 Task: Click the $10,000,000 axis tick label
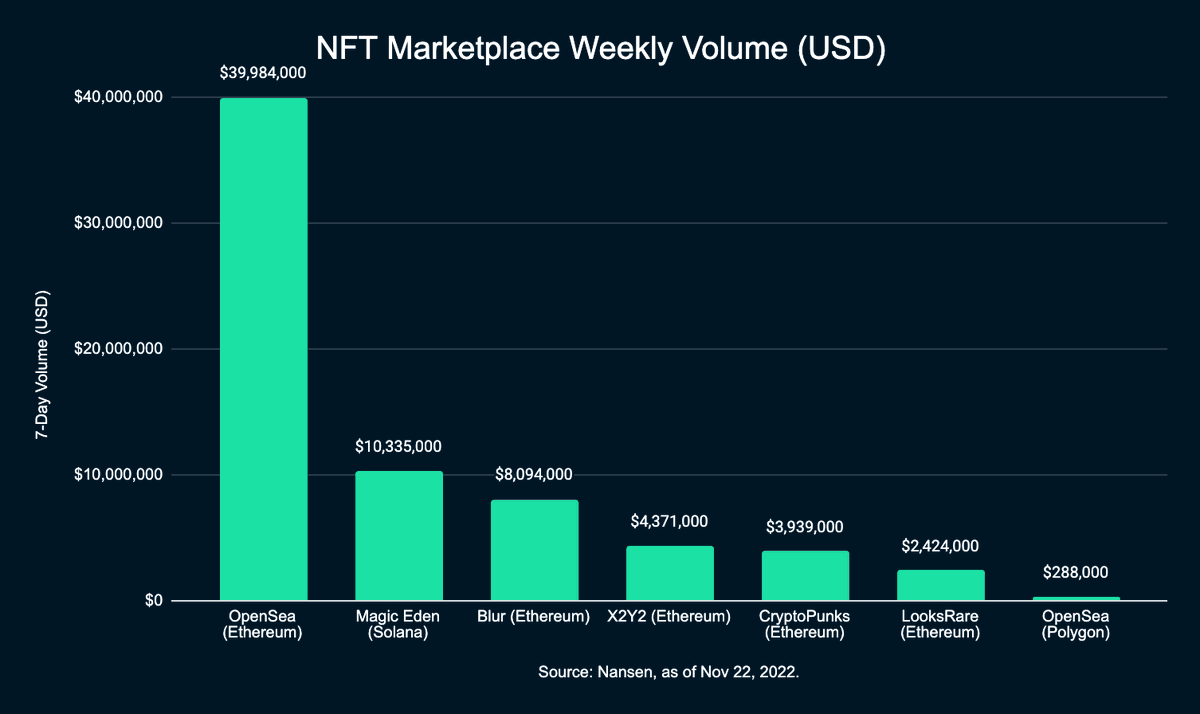click(119, 475)
